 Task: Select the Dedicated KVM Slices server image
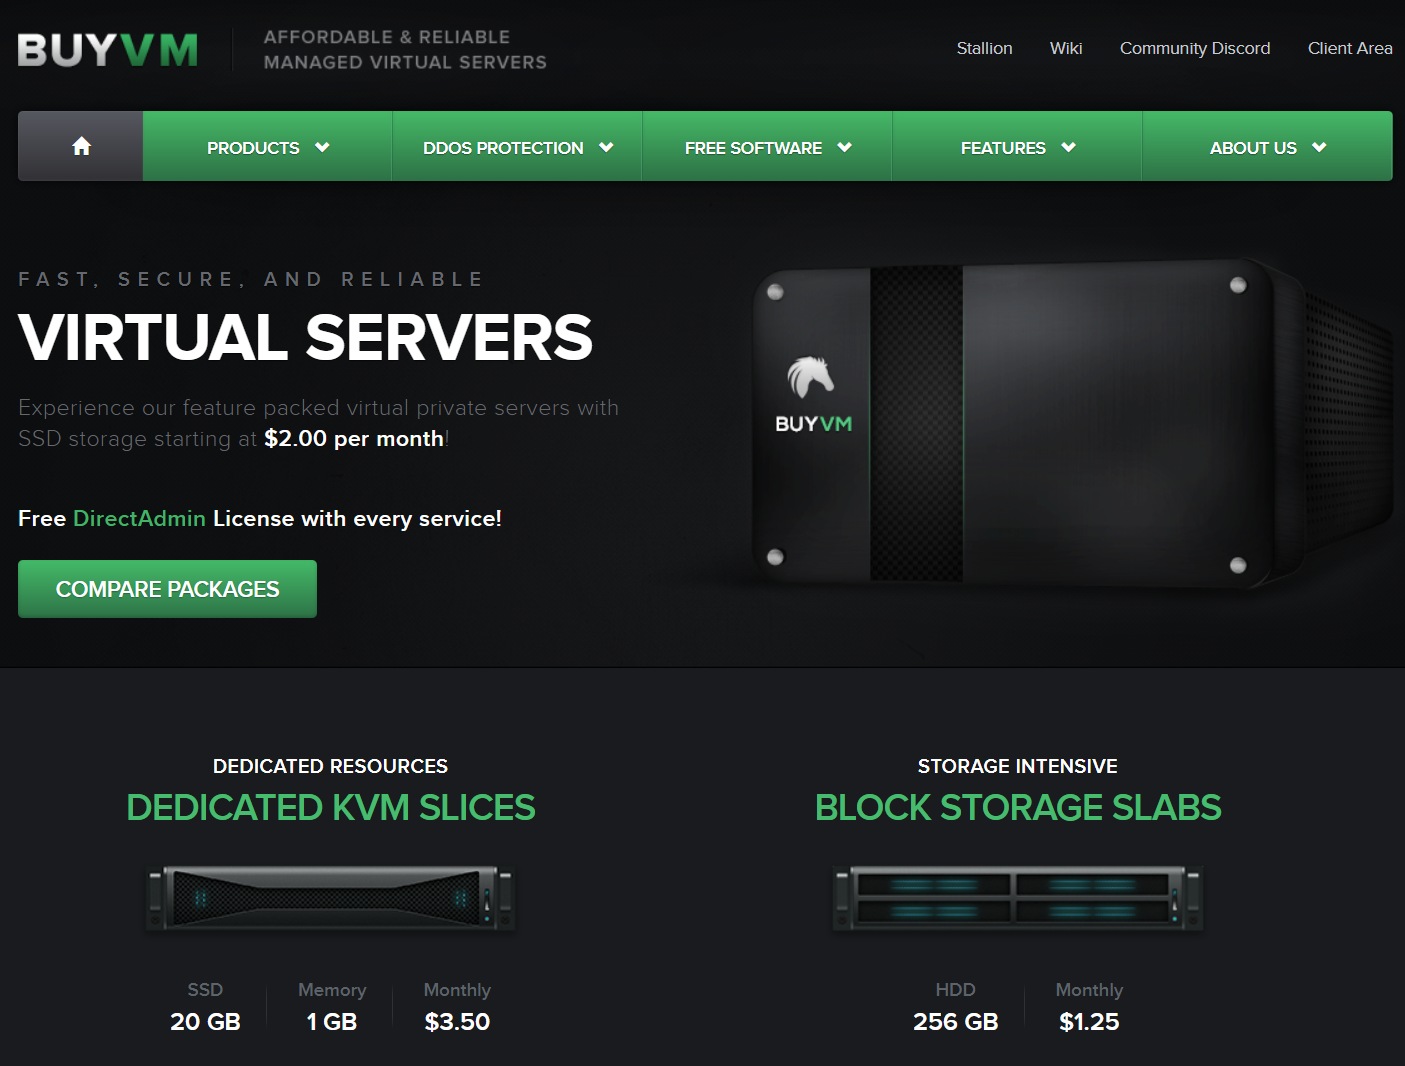click(331, 898)
